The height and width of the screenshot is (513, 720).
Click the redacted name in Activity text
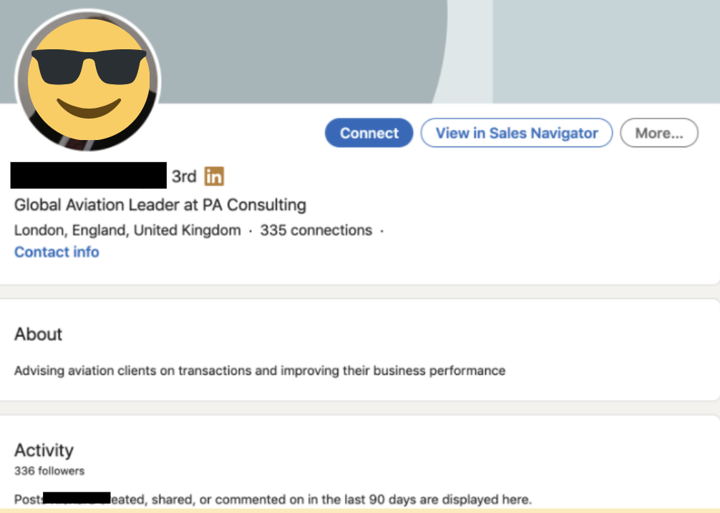click(x=77, y=498)
